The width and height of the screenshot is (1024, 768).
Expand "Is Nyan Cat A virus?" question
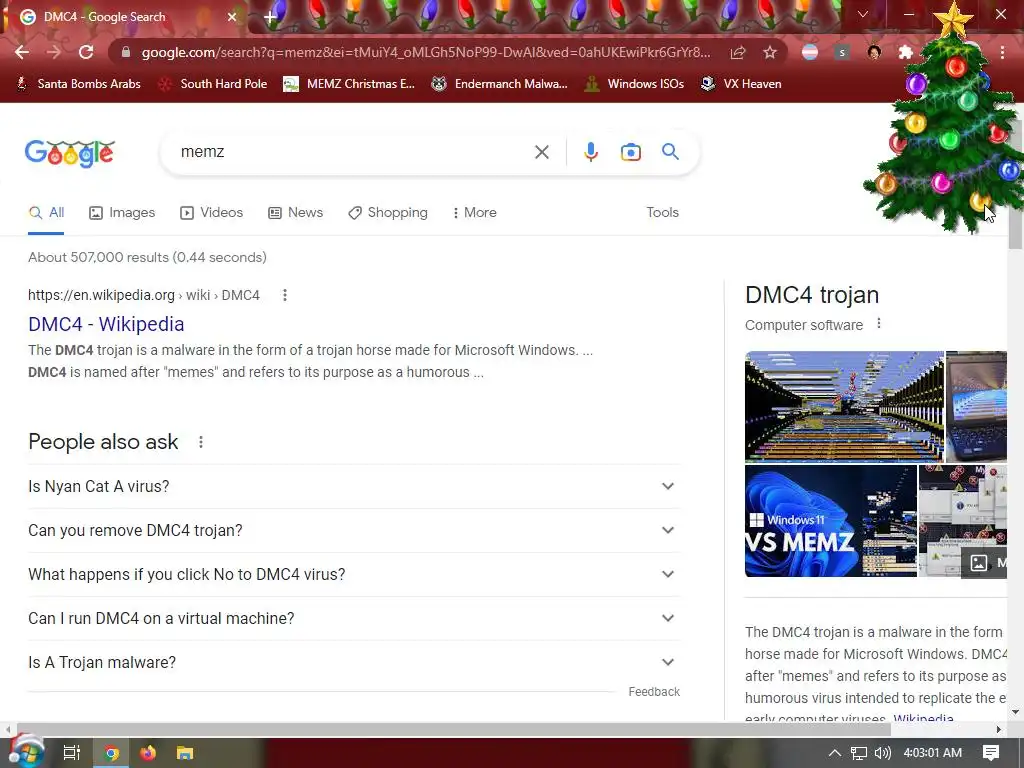pyautogui.click(x=354, y=487)
